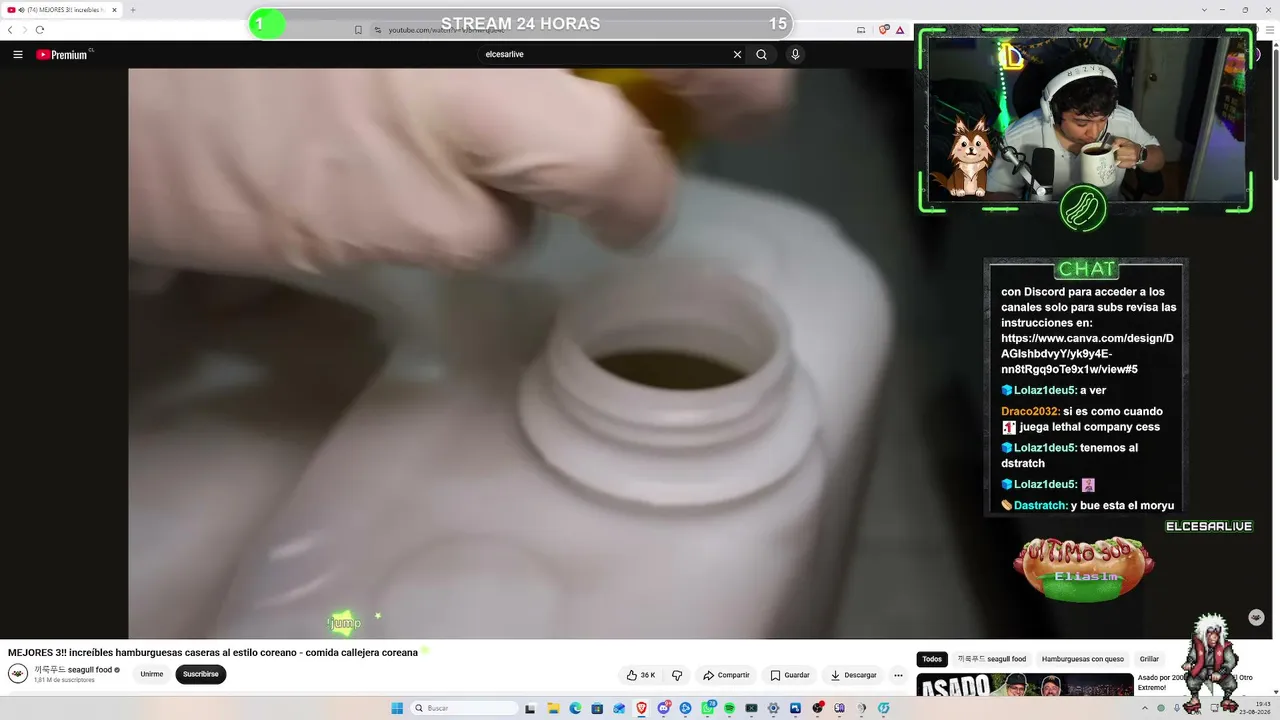Open the ASADO recommended video thumbnail
Screen dimensions: 1280x720
[1025, 685]
